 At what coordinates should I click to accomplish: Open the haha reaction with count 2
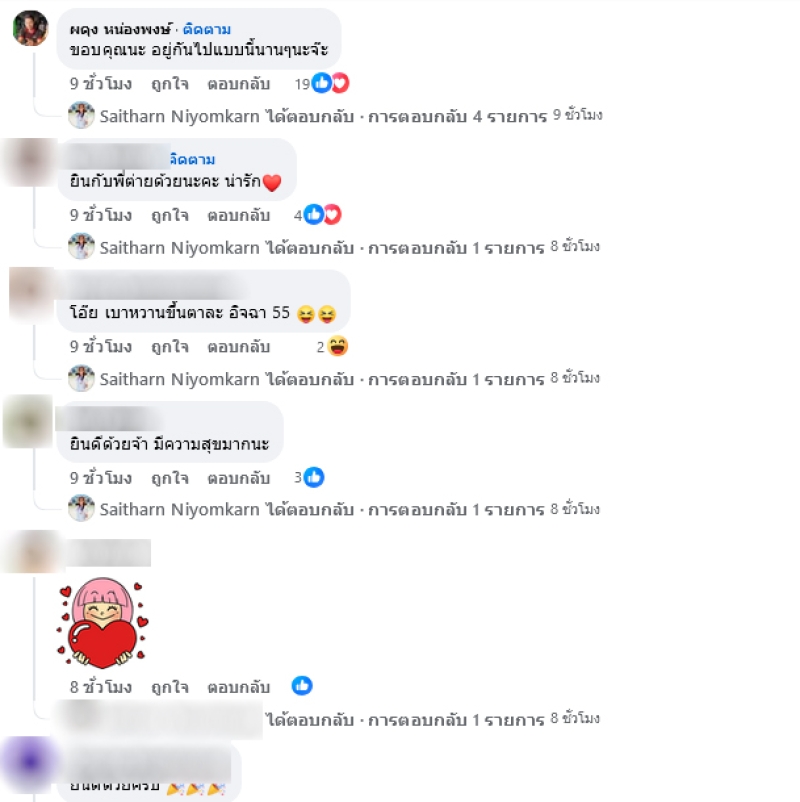click(332, 347)
